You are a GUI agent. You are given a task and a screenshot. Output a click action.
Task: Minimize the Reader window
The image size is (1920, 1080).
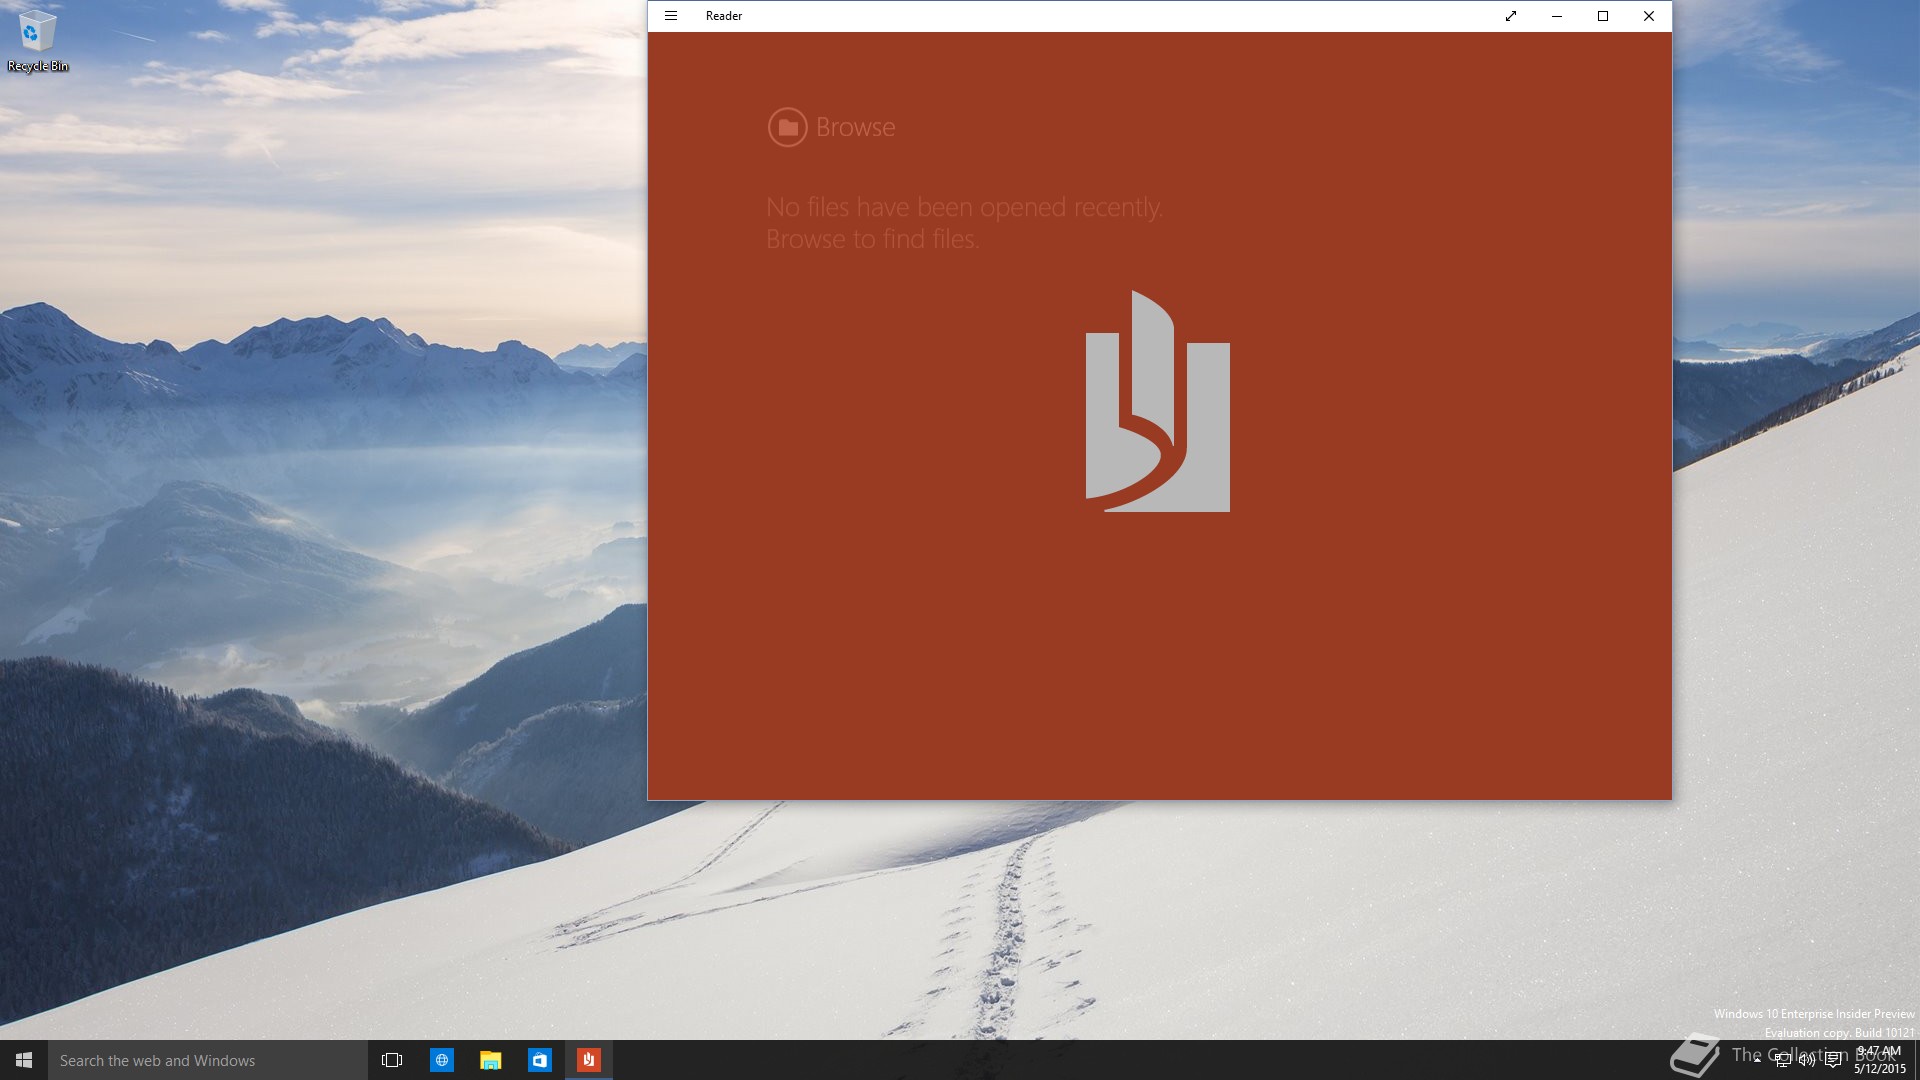pyautogui.click(x=1557, y=16)
